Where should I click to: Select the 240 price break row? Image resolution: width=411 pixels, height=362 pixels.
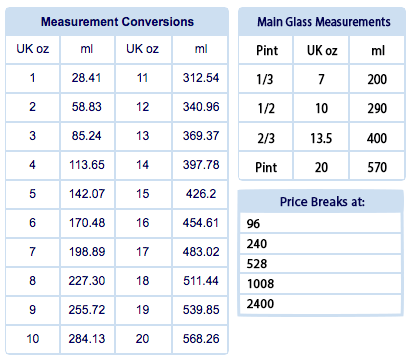pos(320,244)
